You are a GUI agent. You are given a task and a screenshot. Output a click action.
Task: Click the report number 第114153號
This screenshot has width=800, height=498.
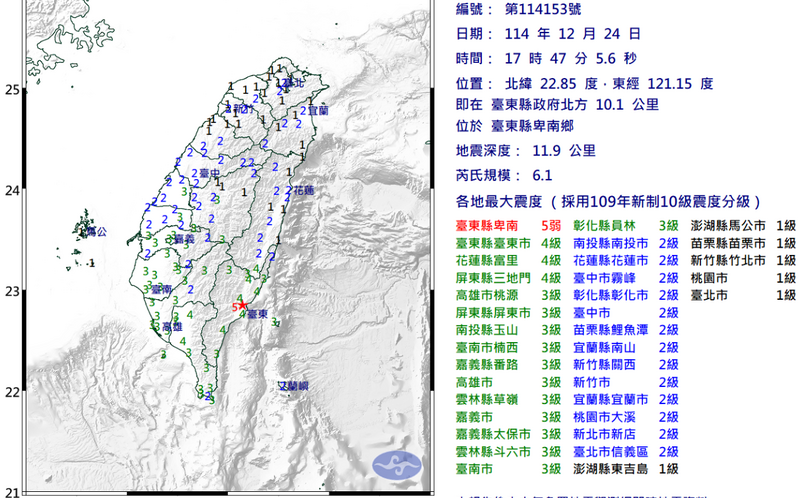(x=541, y=9)
